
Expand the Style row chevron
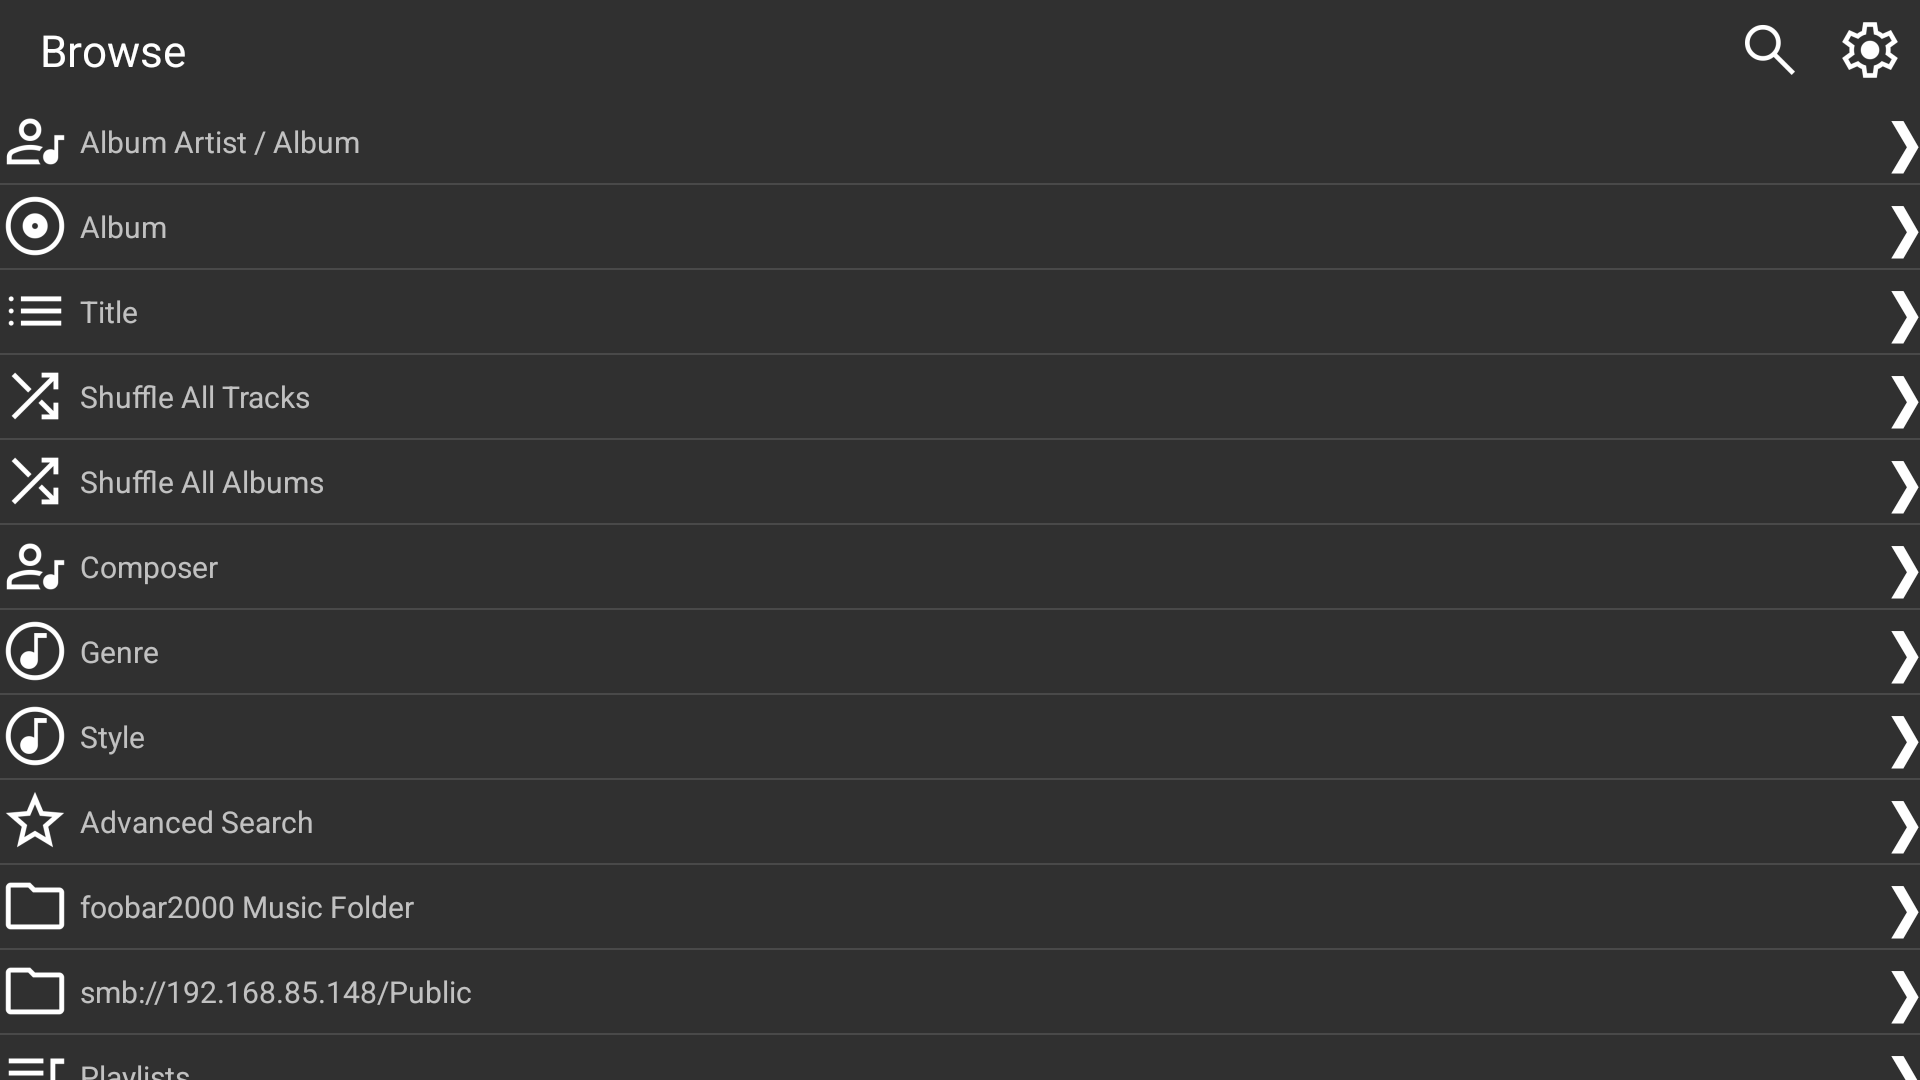tap(1902, 741)
